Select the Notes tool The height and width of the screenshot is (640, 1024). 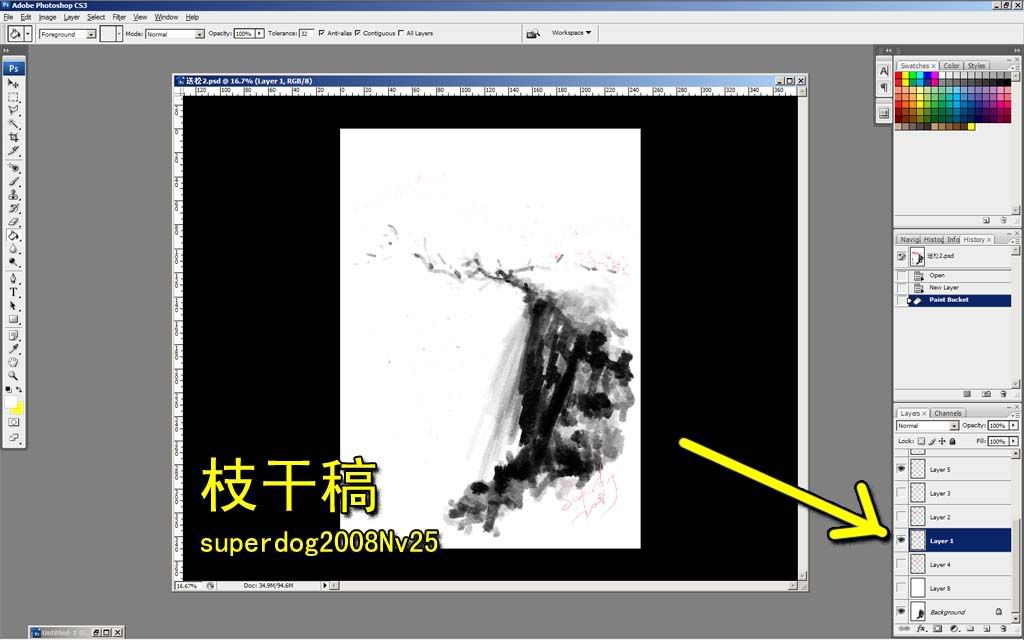[x=13, y=336]
